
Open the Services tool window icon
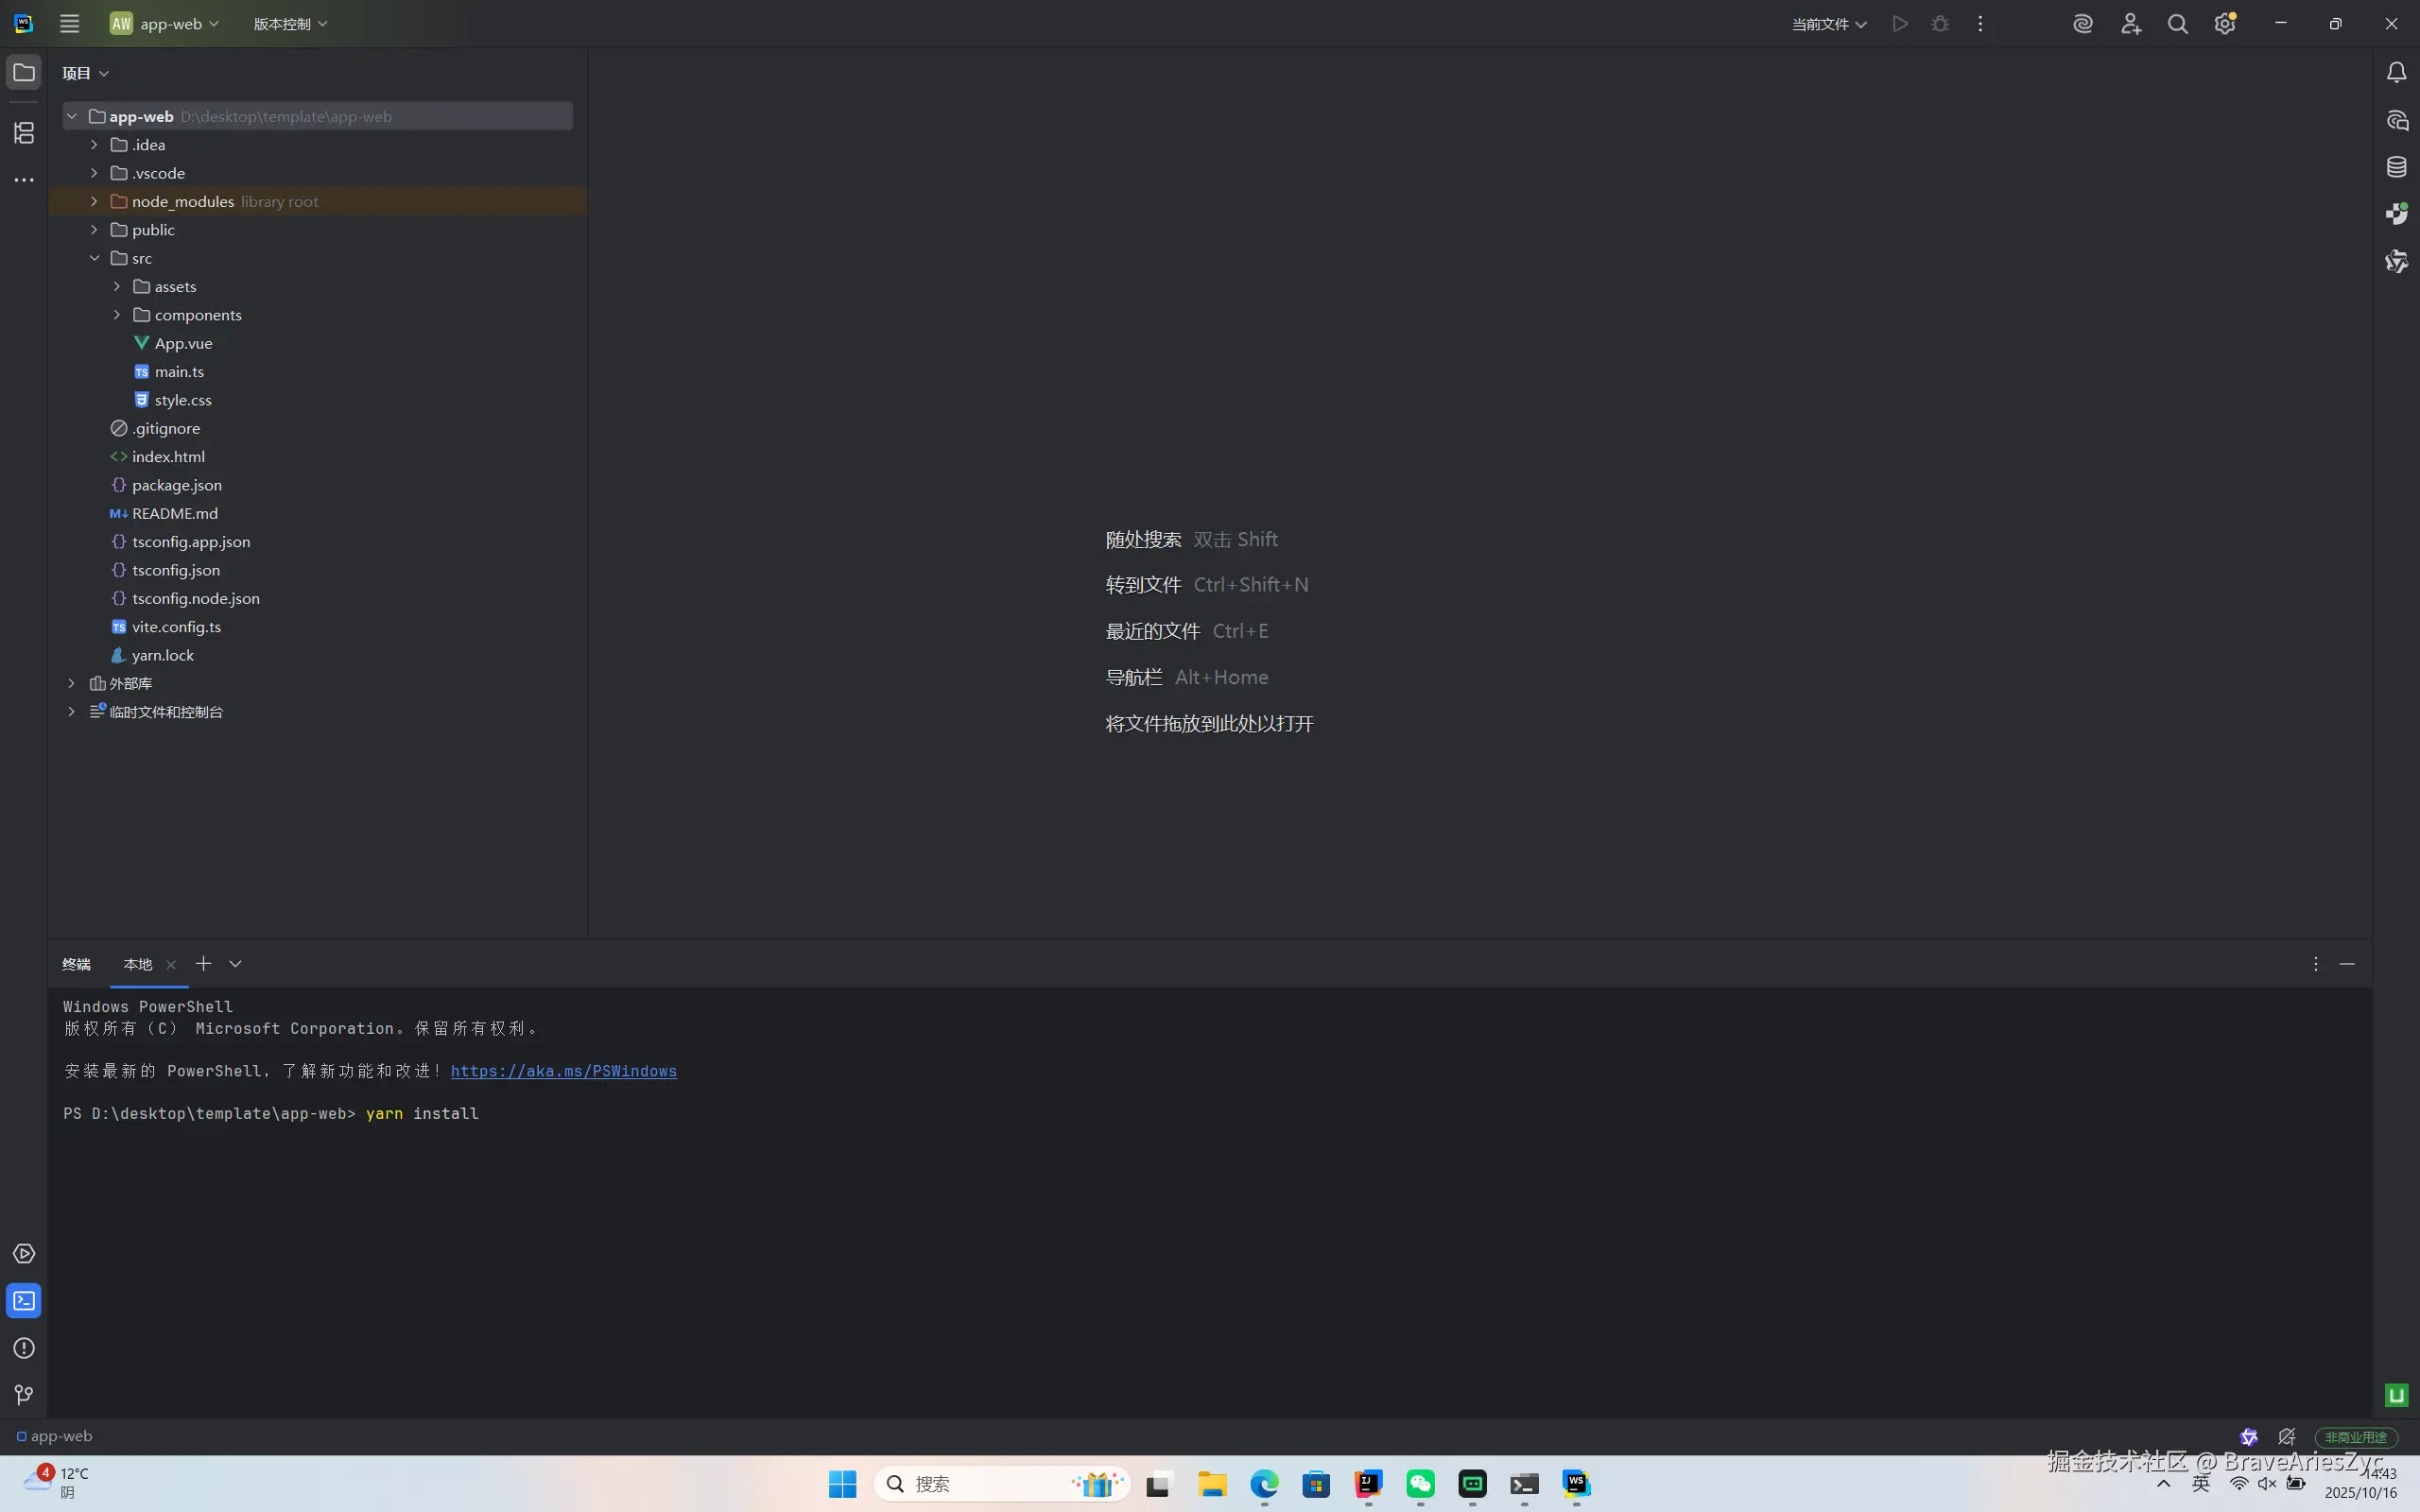[24, 1254]
